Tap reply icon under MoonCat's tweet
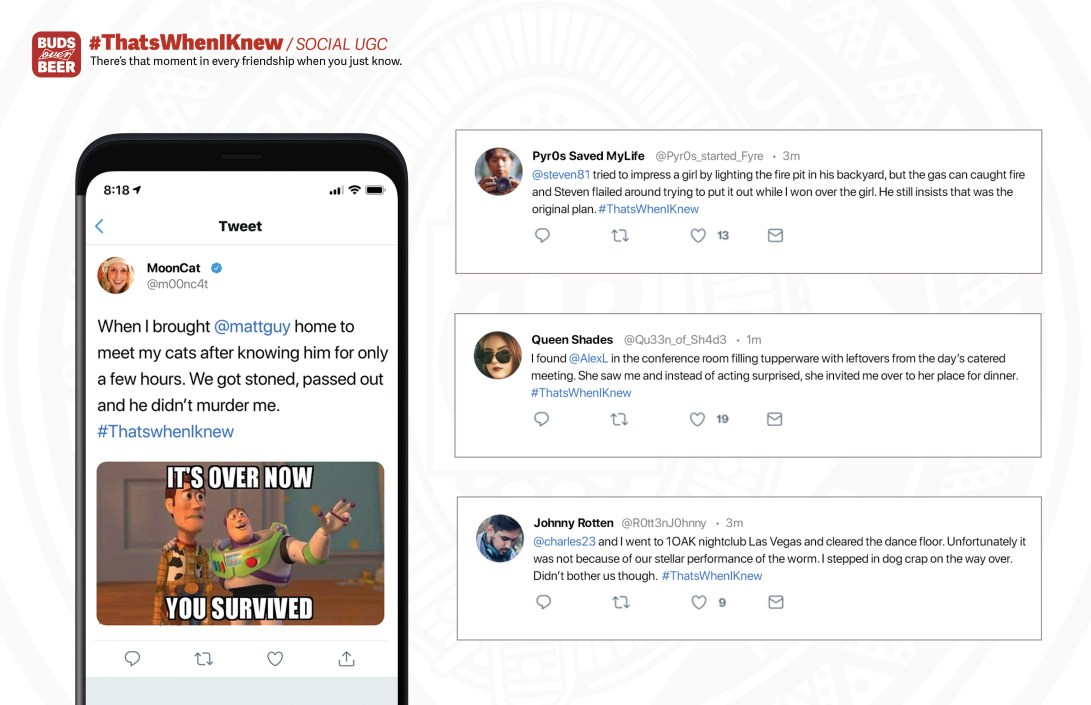Screen dimensions: 1091x705 [x=132, y=658]
